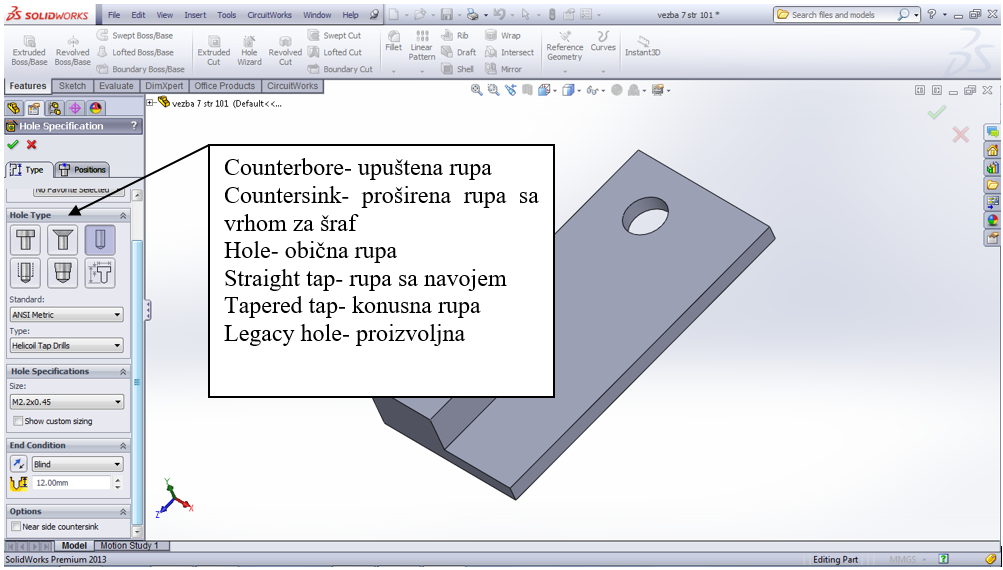Click the Mirror tool

[504, 69]
